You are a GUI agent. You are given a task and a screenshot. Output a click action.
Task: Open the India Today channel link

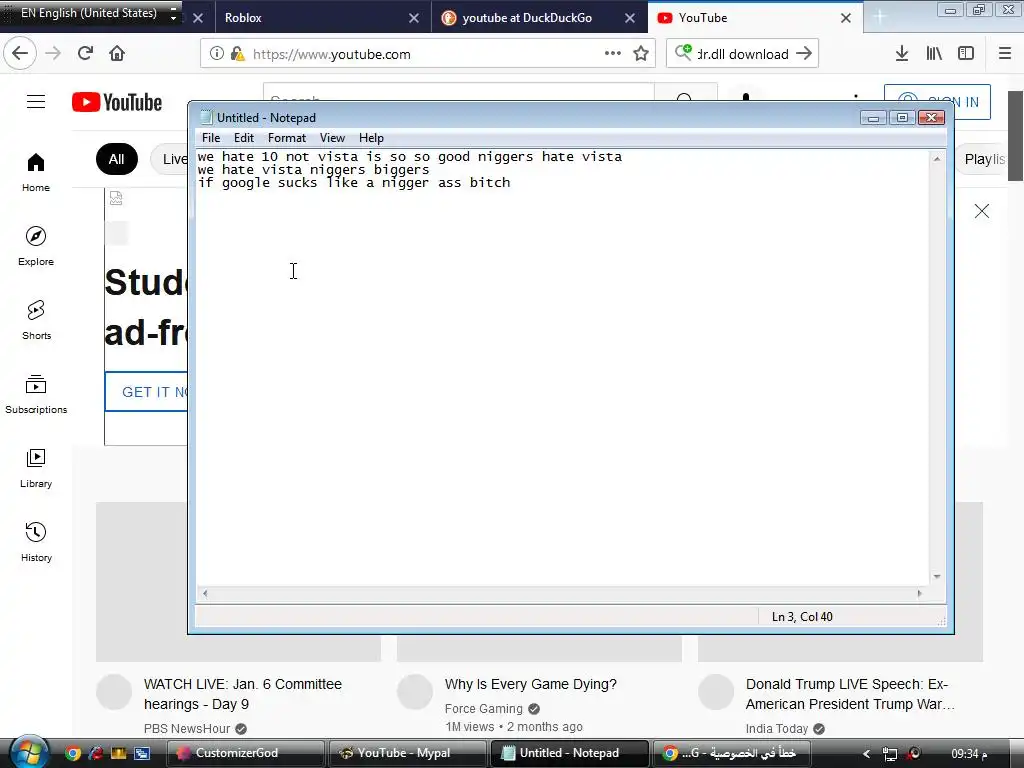[x=777, y=728]
